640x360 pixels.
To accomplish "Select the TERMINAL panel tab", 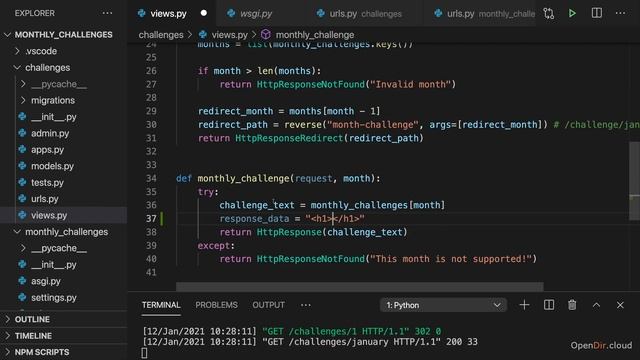I will (161, 305).
